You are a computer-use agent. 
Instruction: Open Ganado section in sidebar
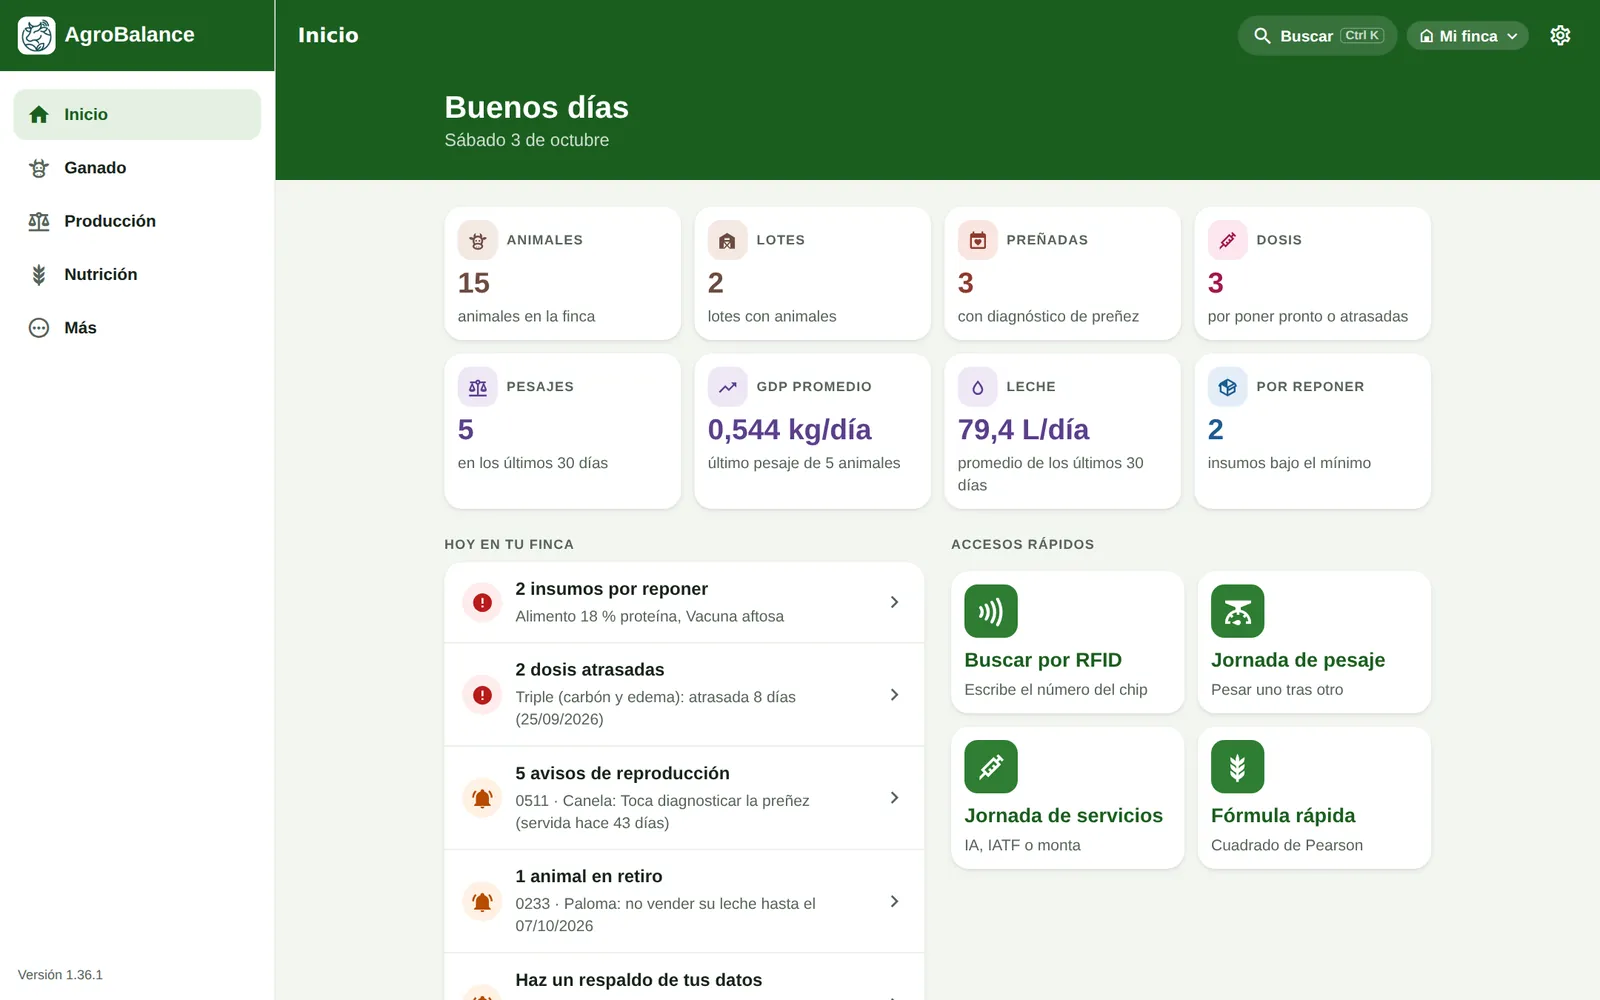tap(137, 168)
